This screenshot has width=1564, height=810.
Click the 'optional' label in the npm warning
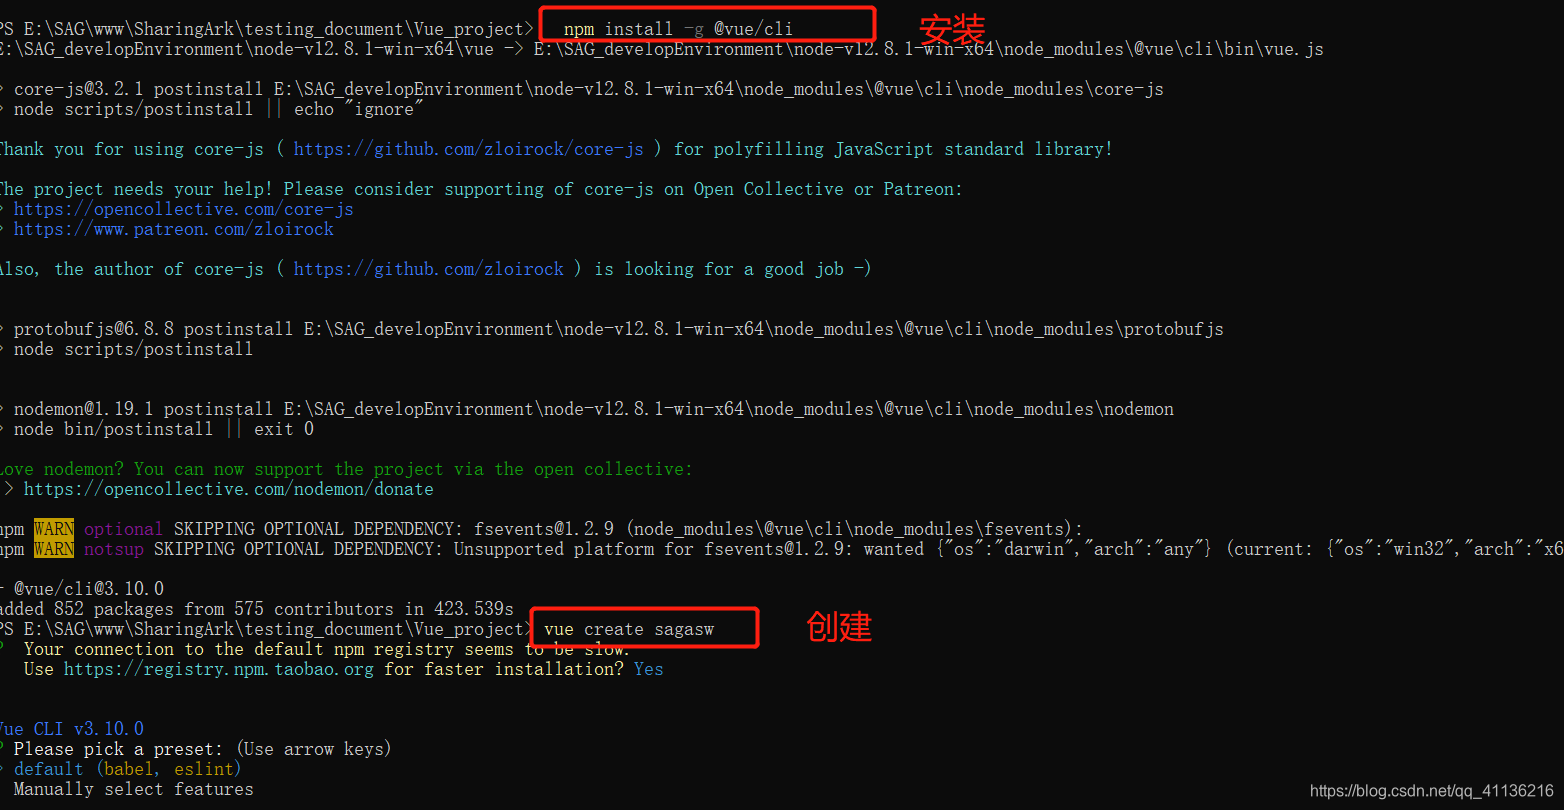(x=123, y=529)
